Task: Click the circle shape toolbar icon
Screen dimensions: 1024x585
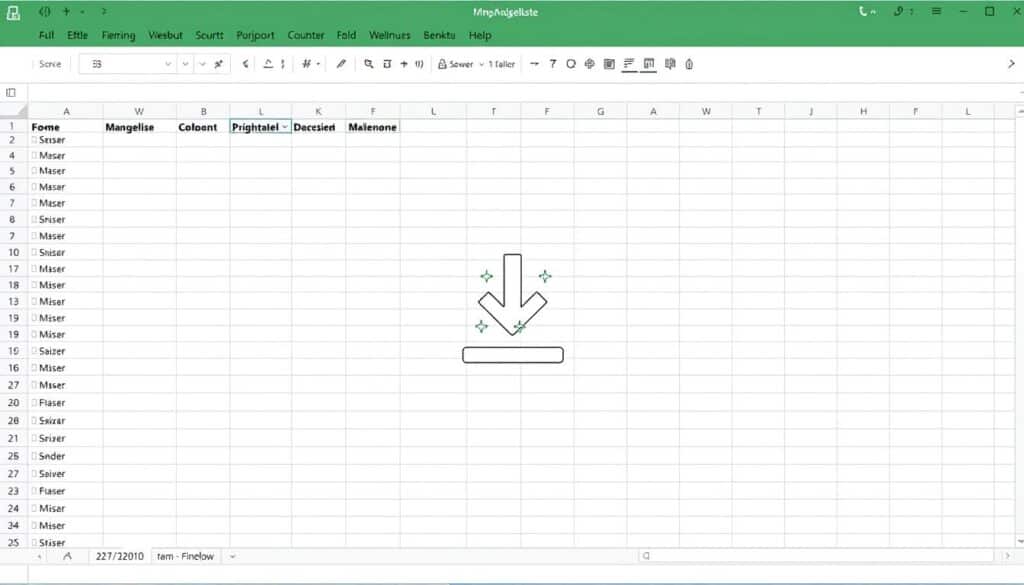Action: 571,64
